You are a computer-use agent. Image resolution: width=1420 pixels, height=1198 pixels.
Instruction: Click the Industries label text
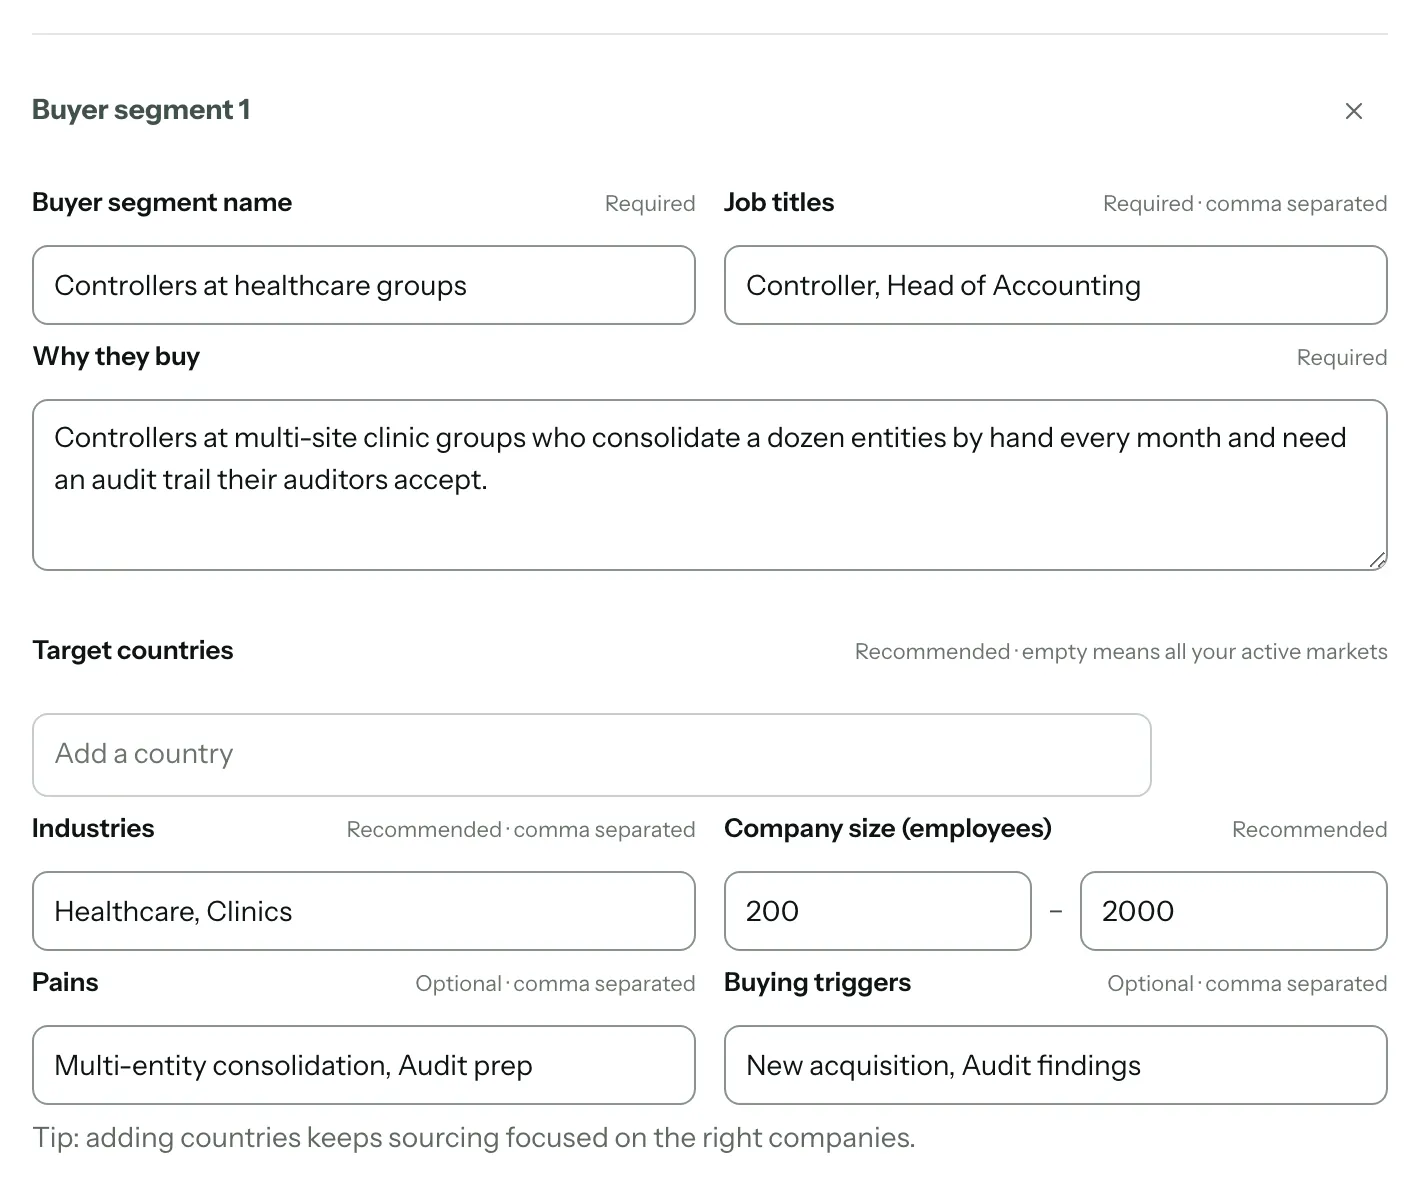[x=93, y=828]
